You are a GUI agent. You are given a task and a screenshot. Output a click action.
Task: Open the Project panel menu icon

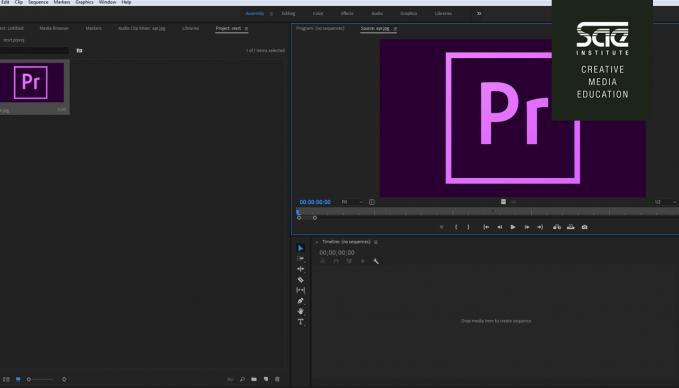coord(246,29)
